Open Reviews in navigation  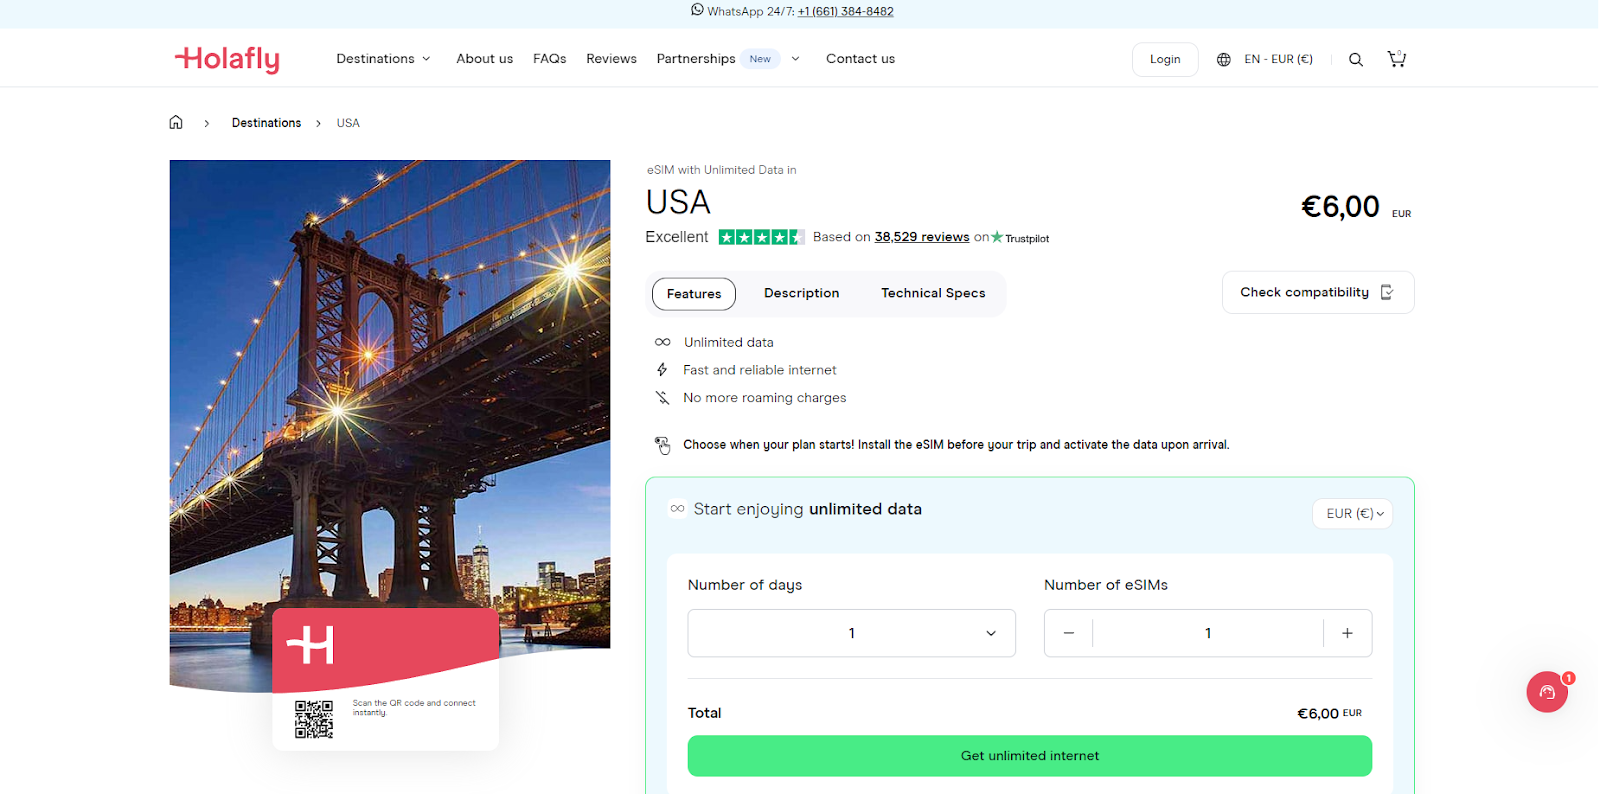tap(611, 59)
